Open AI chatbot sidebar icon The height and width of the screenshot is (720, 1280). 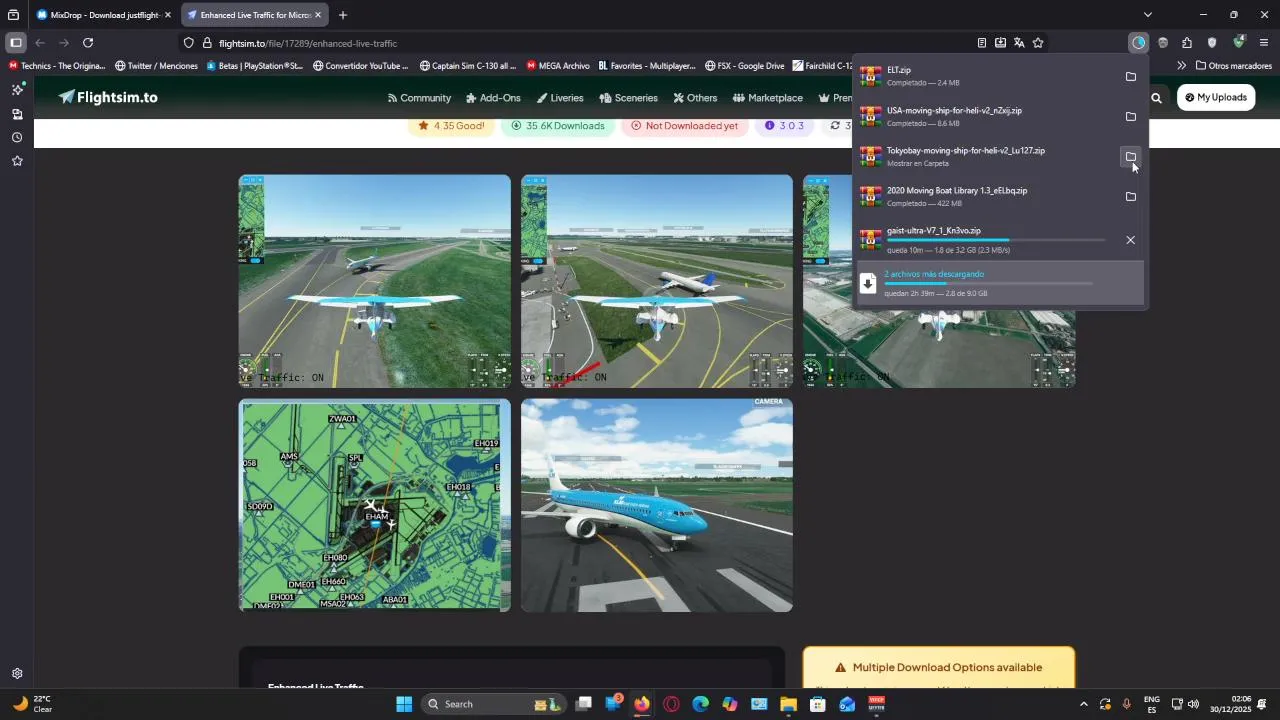pyautogui.click(x=17, y=90)
